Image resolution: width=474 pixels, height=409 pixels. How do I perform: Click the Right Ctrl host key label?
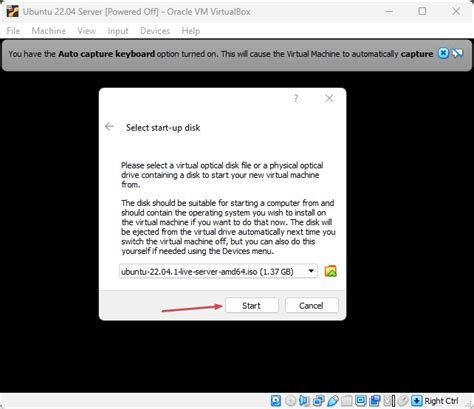tap(441, 401)
